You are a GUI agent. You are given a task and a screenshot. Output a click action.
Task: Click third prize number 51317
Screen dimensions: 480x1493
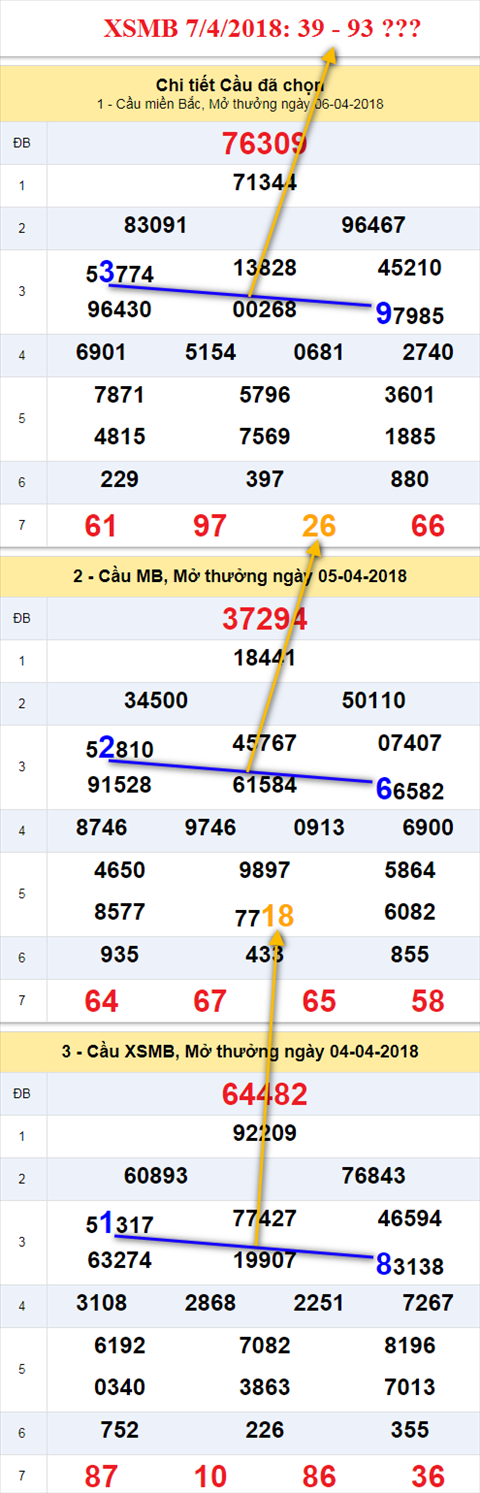120,1222
